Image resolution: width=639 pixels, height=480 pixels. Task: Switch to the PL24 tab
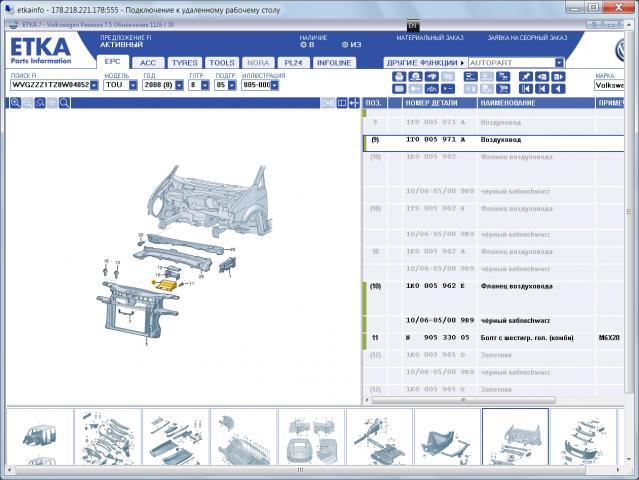click(x=293, y=63)
